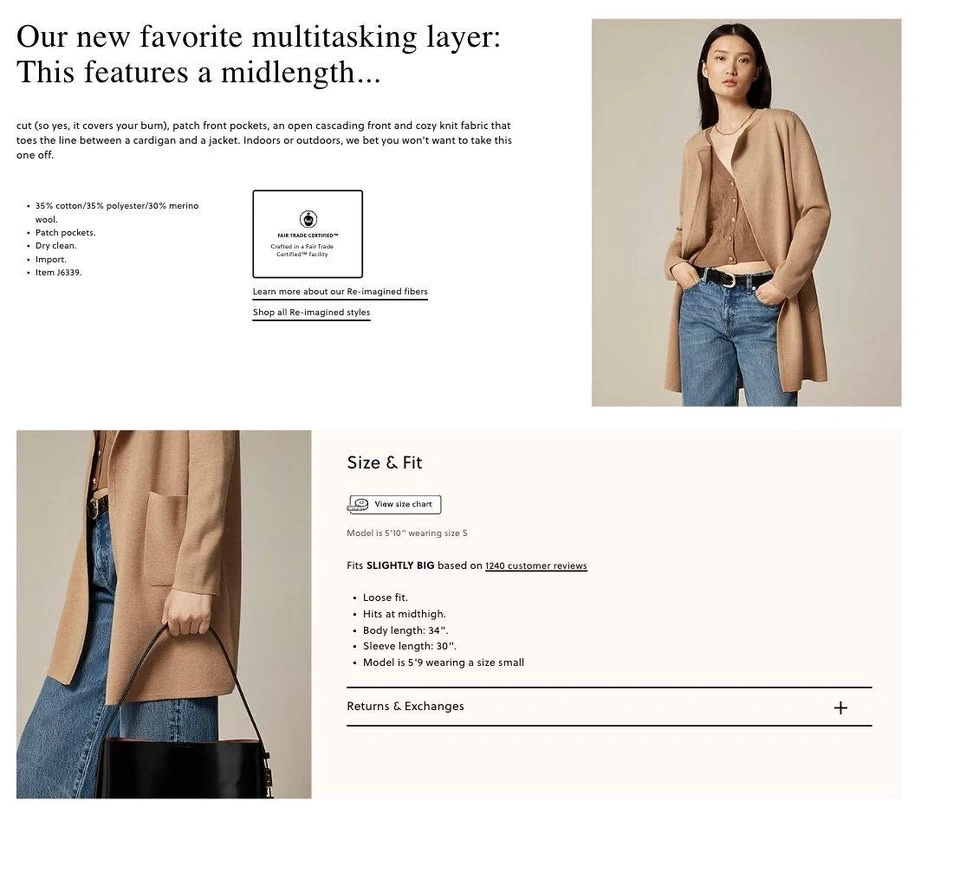Select the photo showing black handbag

[163, 614]
